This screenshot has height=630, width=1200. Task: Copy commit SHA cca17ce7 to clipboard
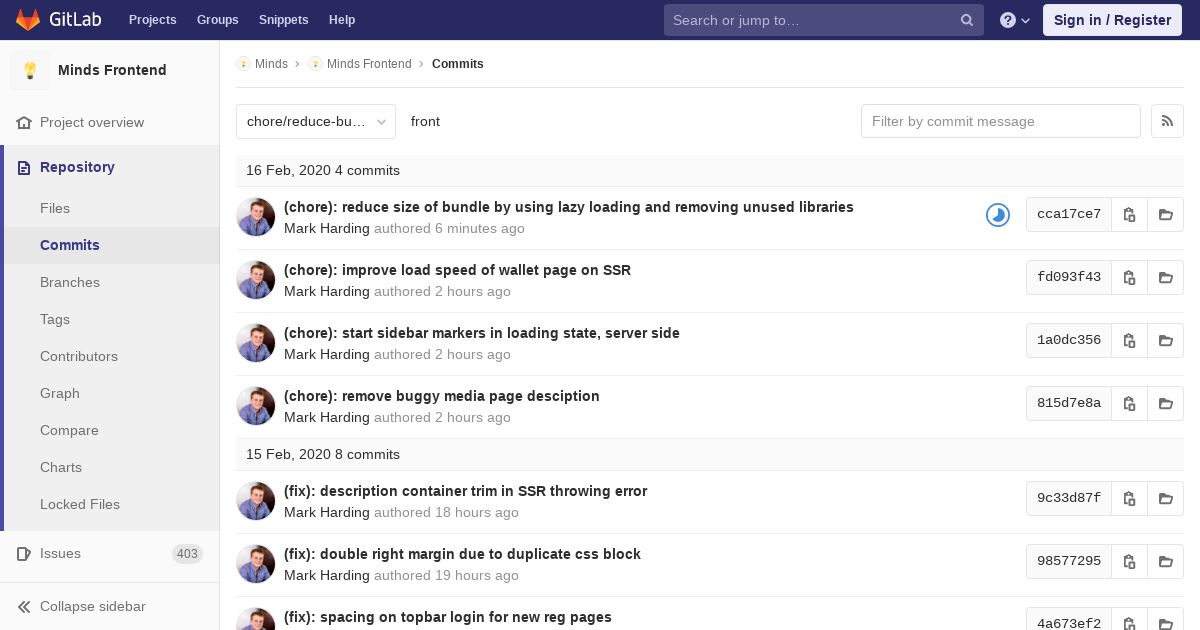[1129, 215]
